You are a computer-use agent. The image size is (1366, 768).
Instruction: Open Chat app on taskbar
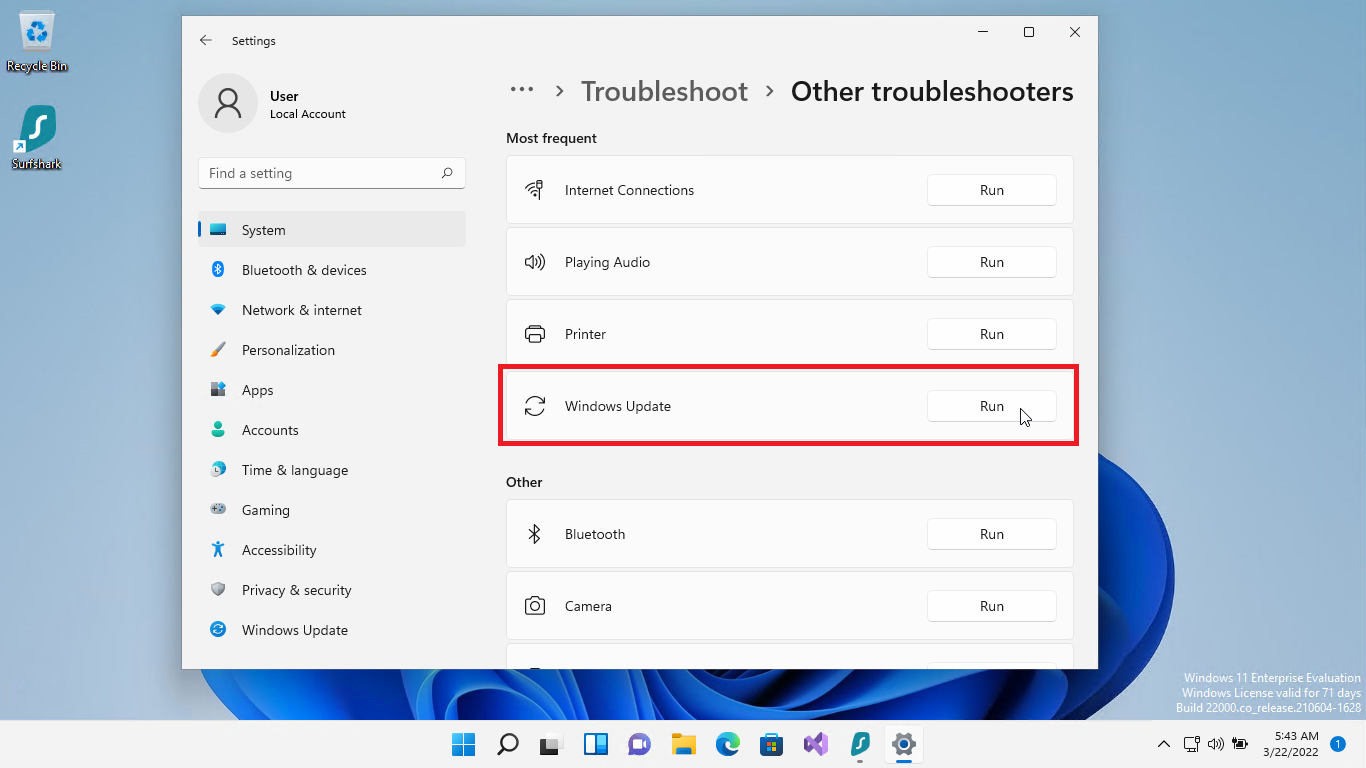click(x=639, y=744)
